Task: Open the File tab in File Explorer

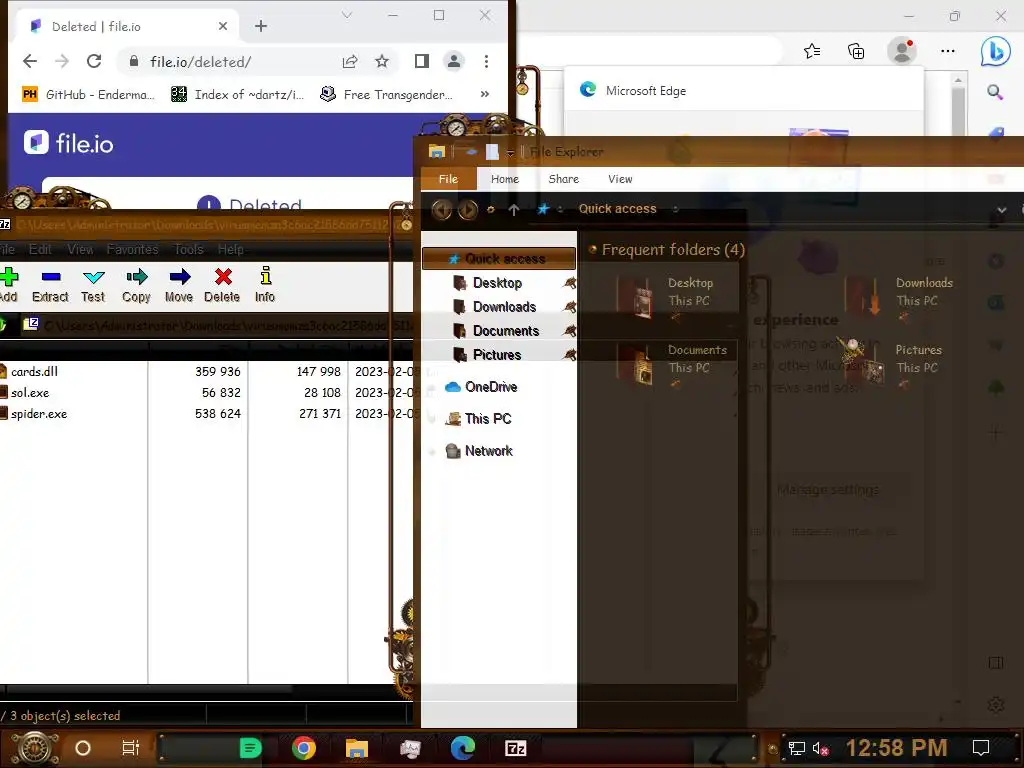Action: coord(448,179)
